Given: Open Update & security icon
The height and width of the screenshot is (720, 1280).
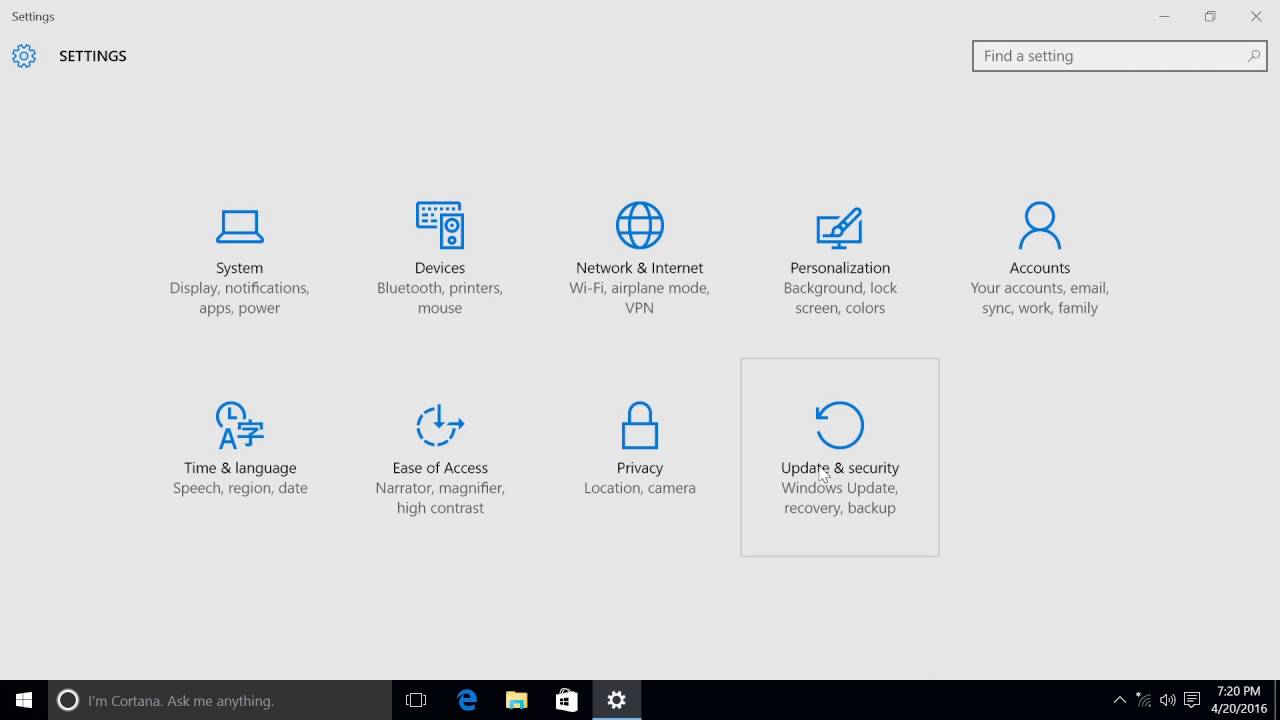Looking at the screenshot, I should [840, 425].
